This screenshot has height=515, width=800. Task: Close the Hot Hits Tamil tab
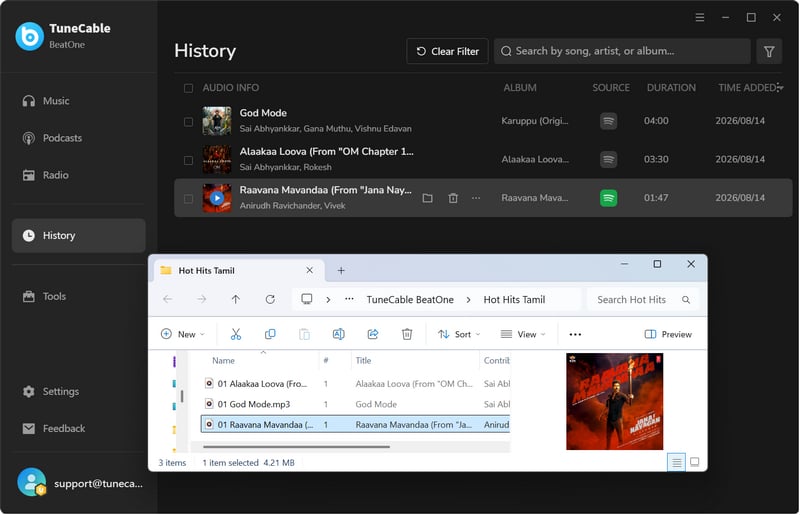pyautogui.click(x=309, y=271)
